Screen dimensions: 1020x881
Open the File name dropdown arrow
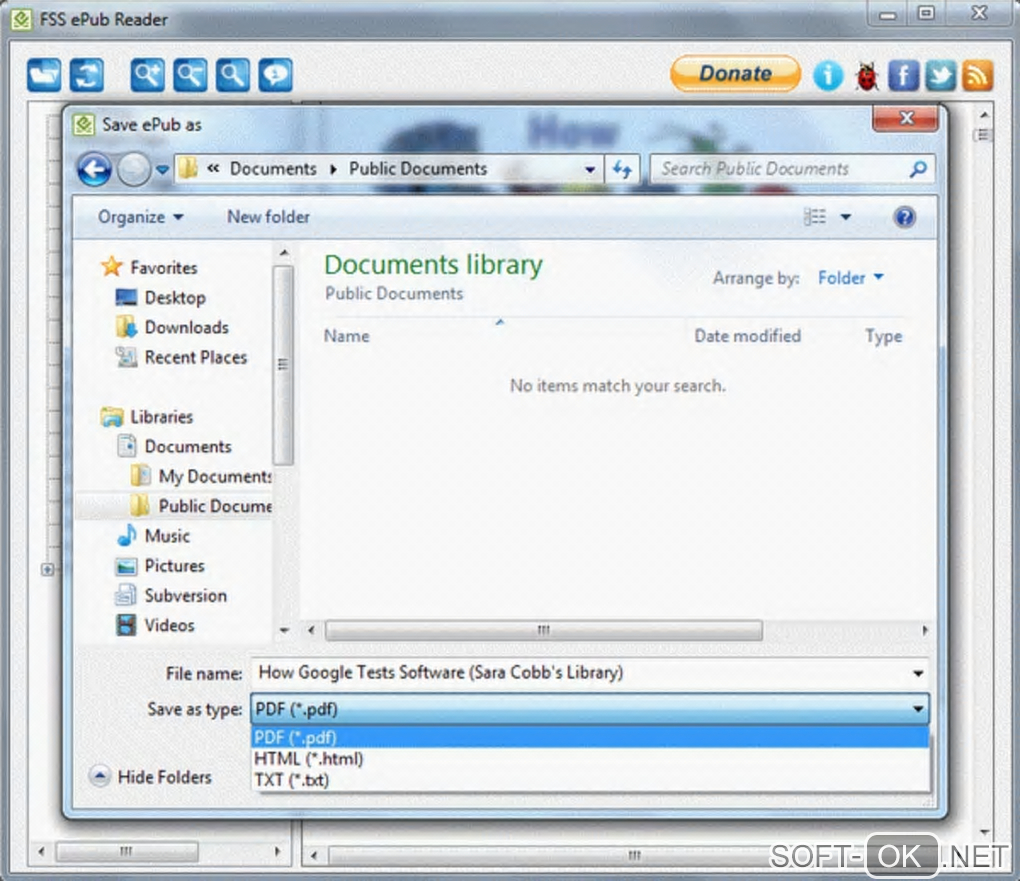point(918,673)
